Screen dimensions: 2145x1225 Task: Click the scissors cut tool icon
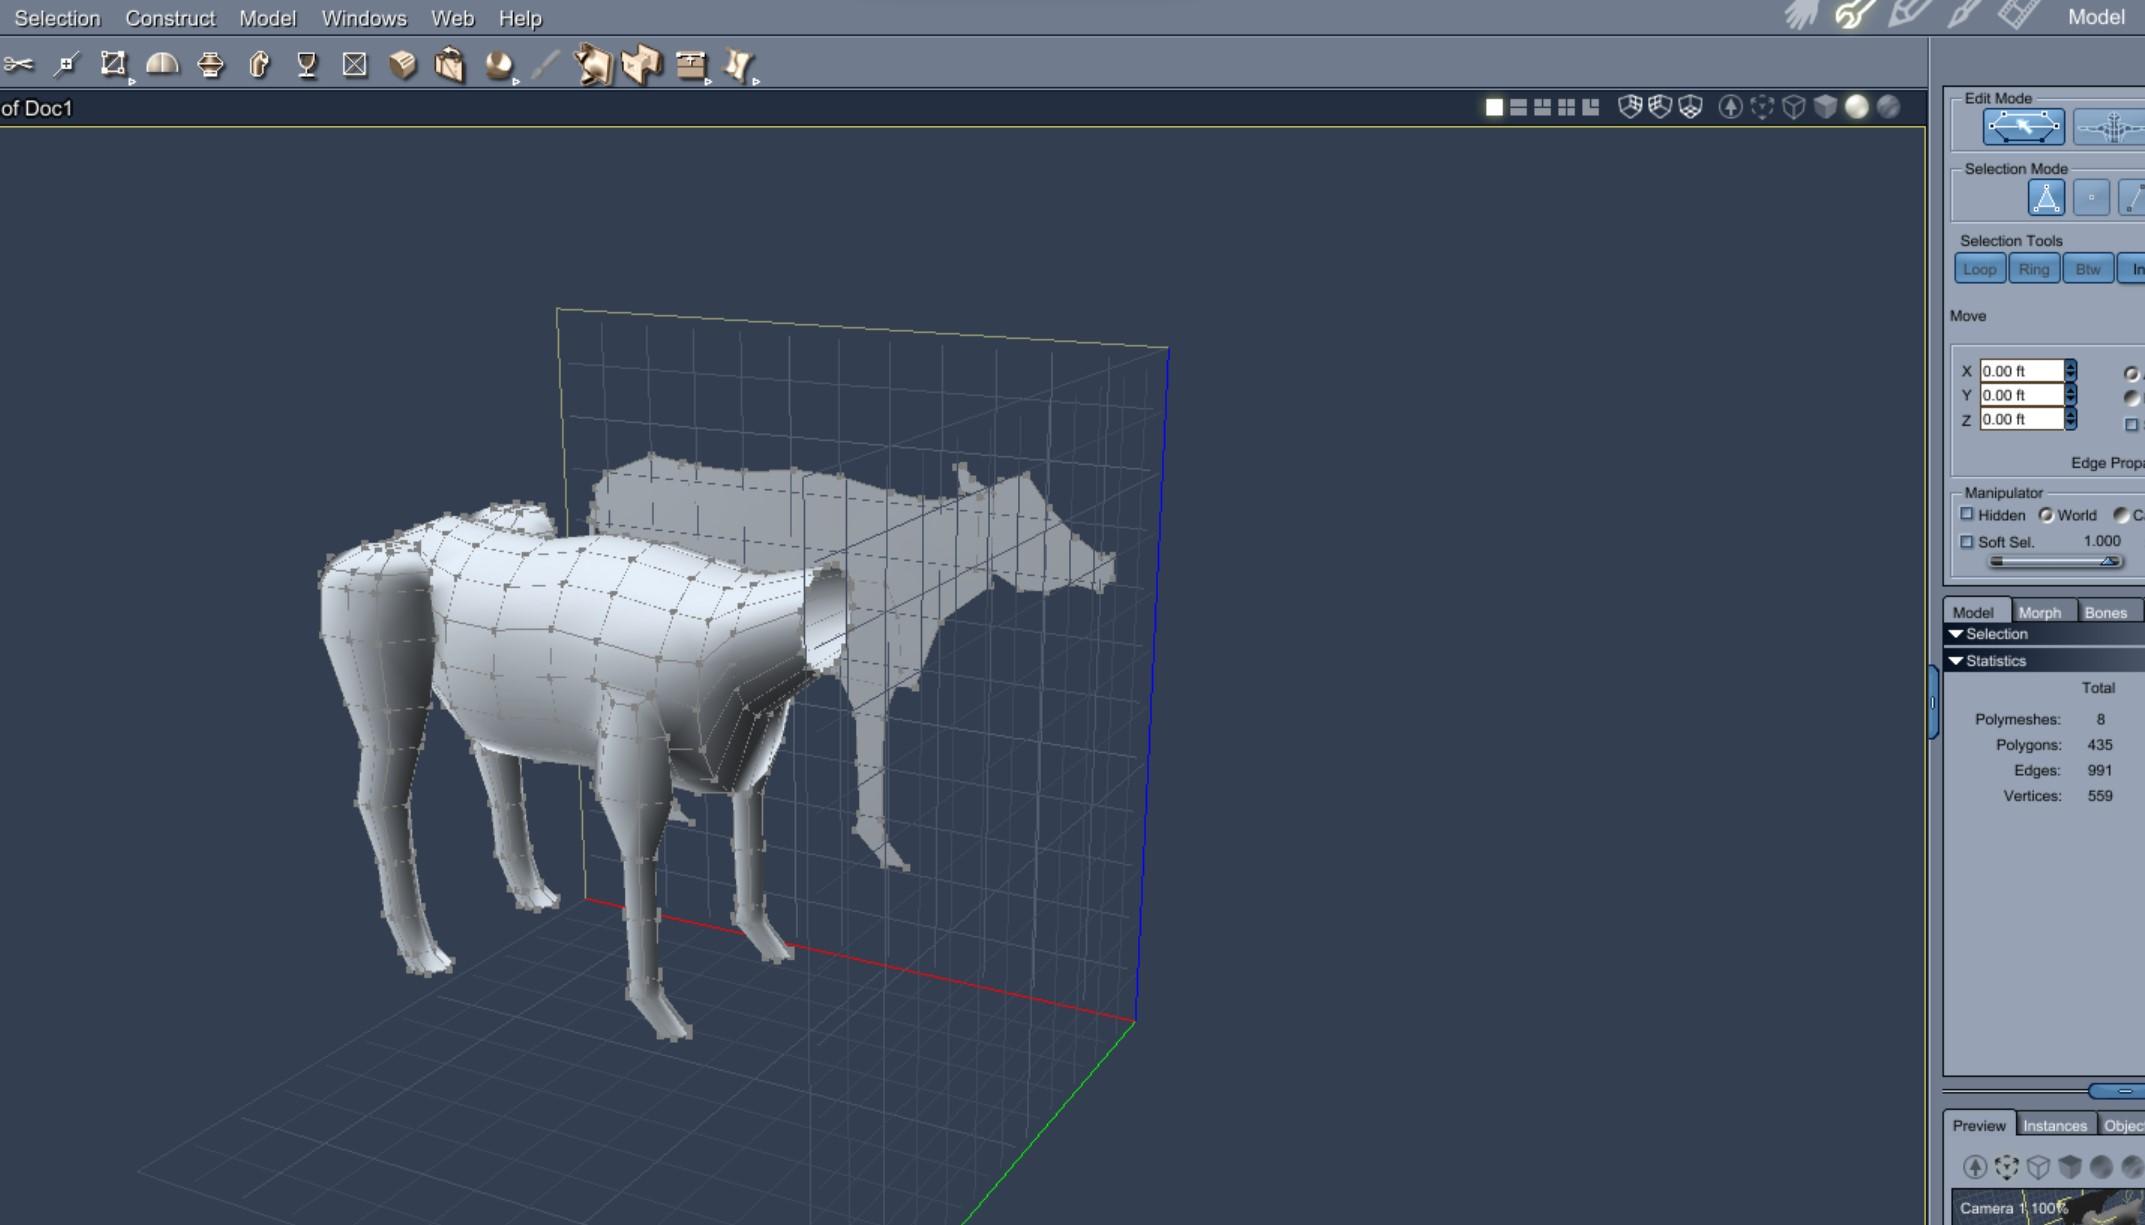tap(18, 65)
